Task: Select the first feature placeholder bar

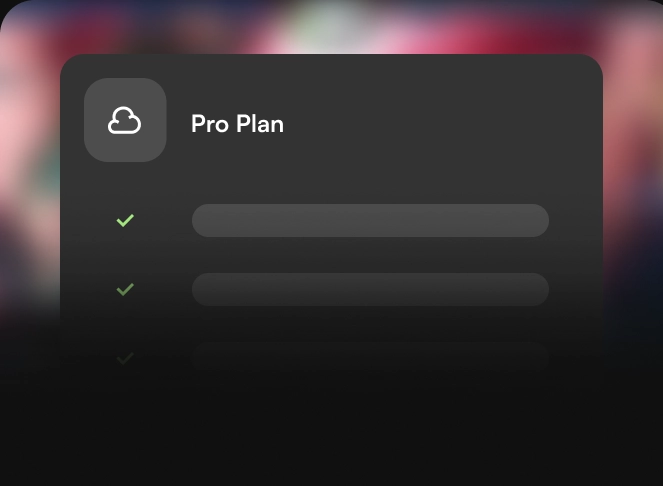Action: [370, 220]
